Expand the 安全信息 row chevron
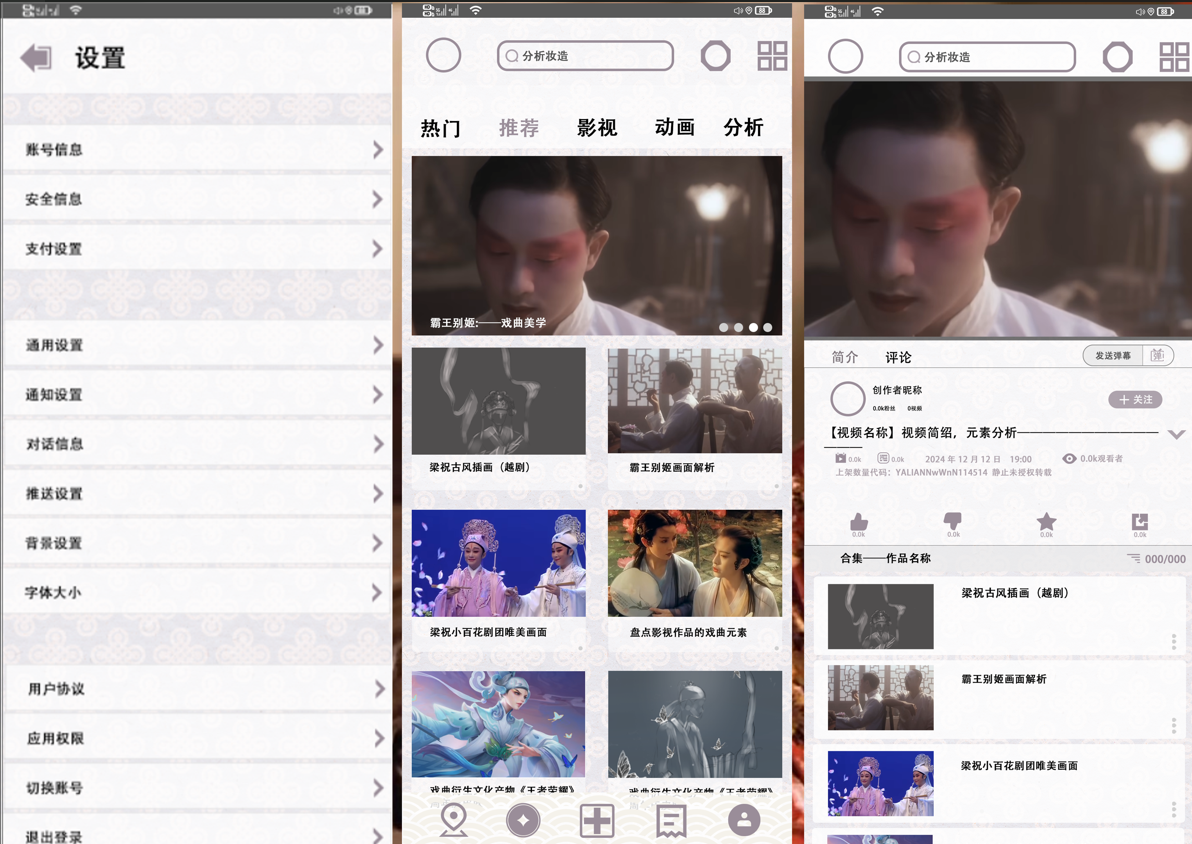 (x=378, y=199)
